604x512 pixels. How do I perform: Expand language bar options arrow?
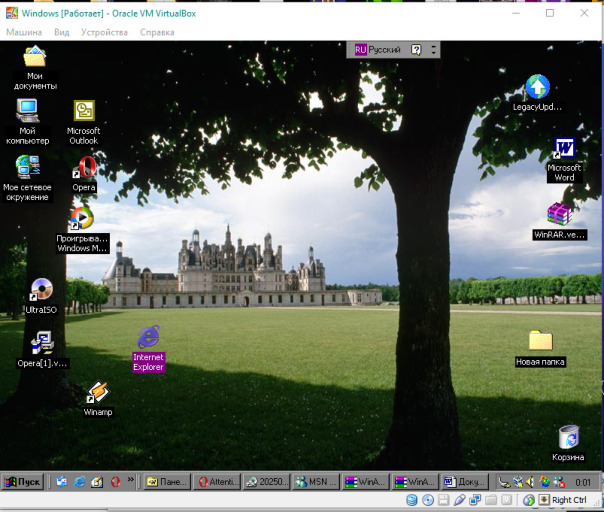click(x=433, y=49)
